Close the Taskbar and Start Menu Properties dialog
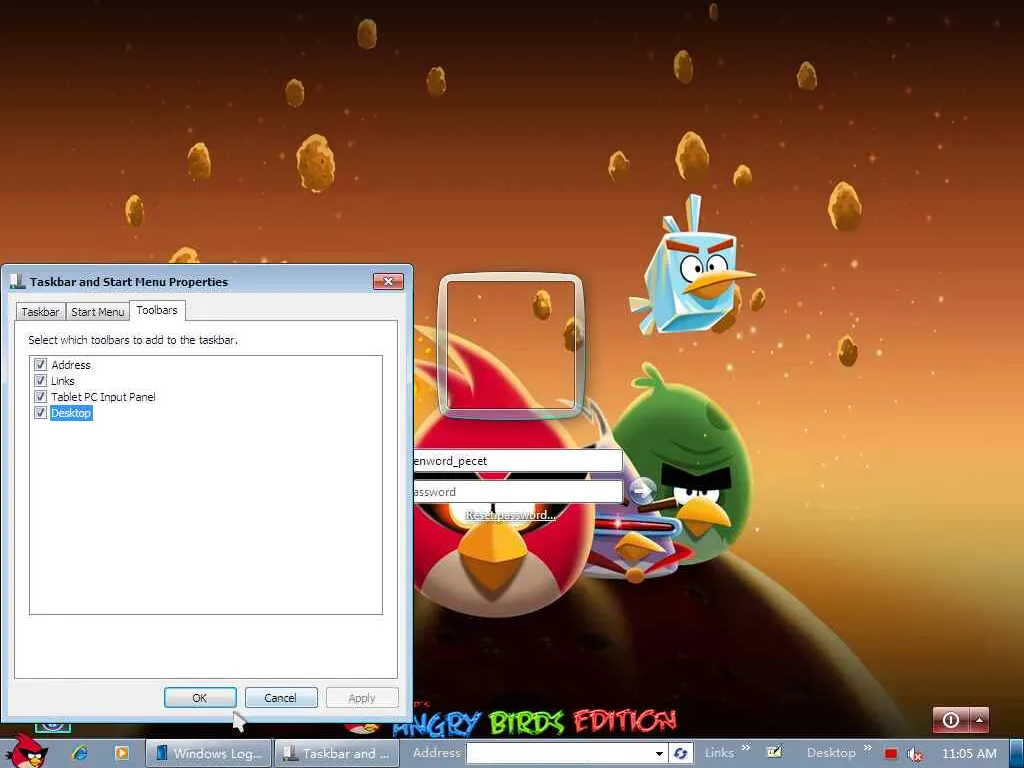This screenshot has width=1024, height=768. pyautogui.click(x=388, y=281)
